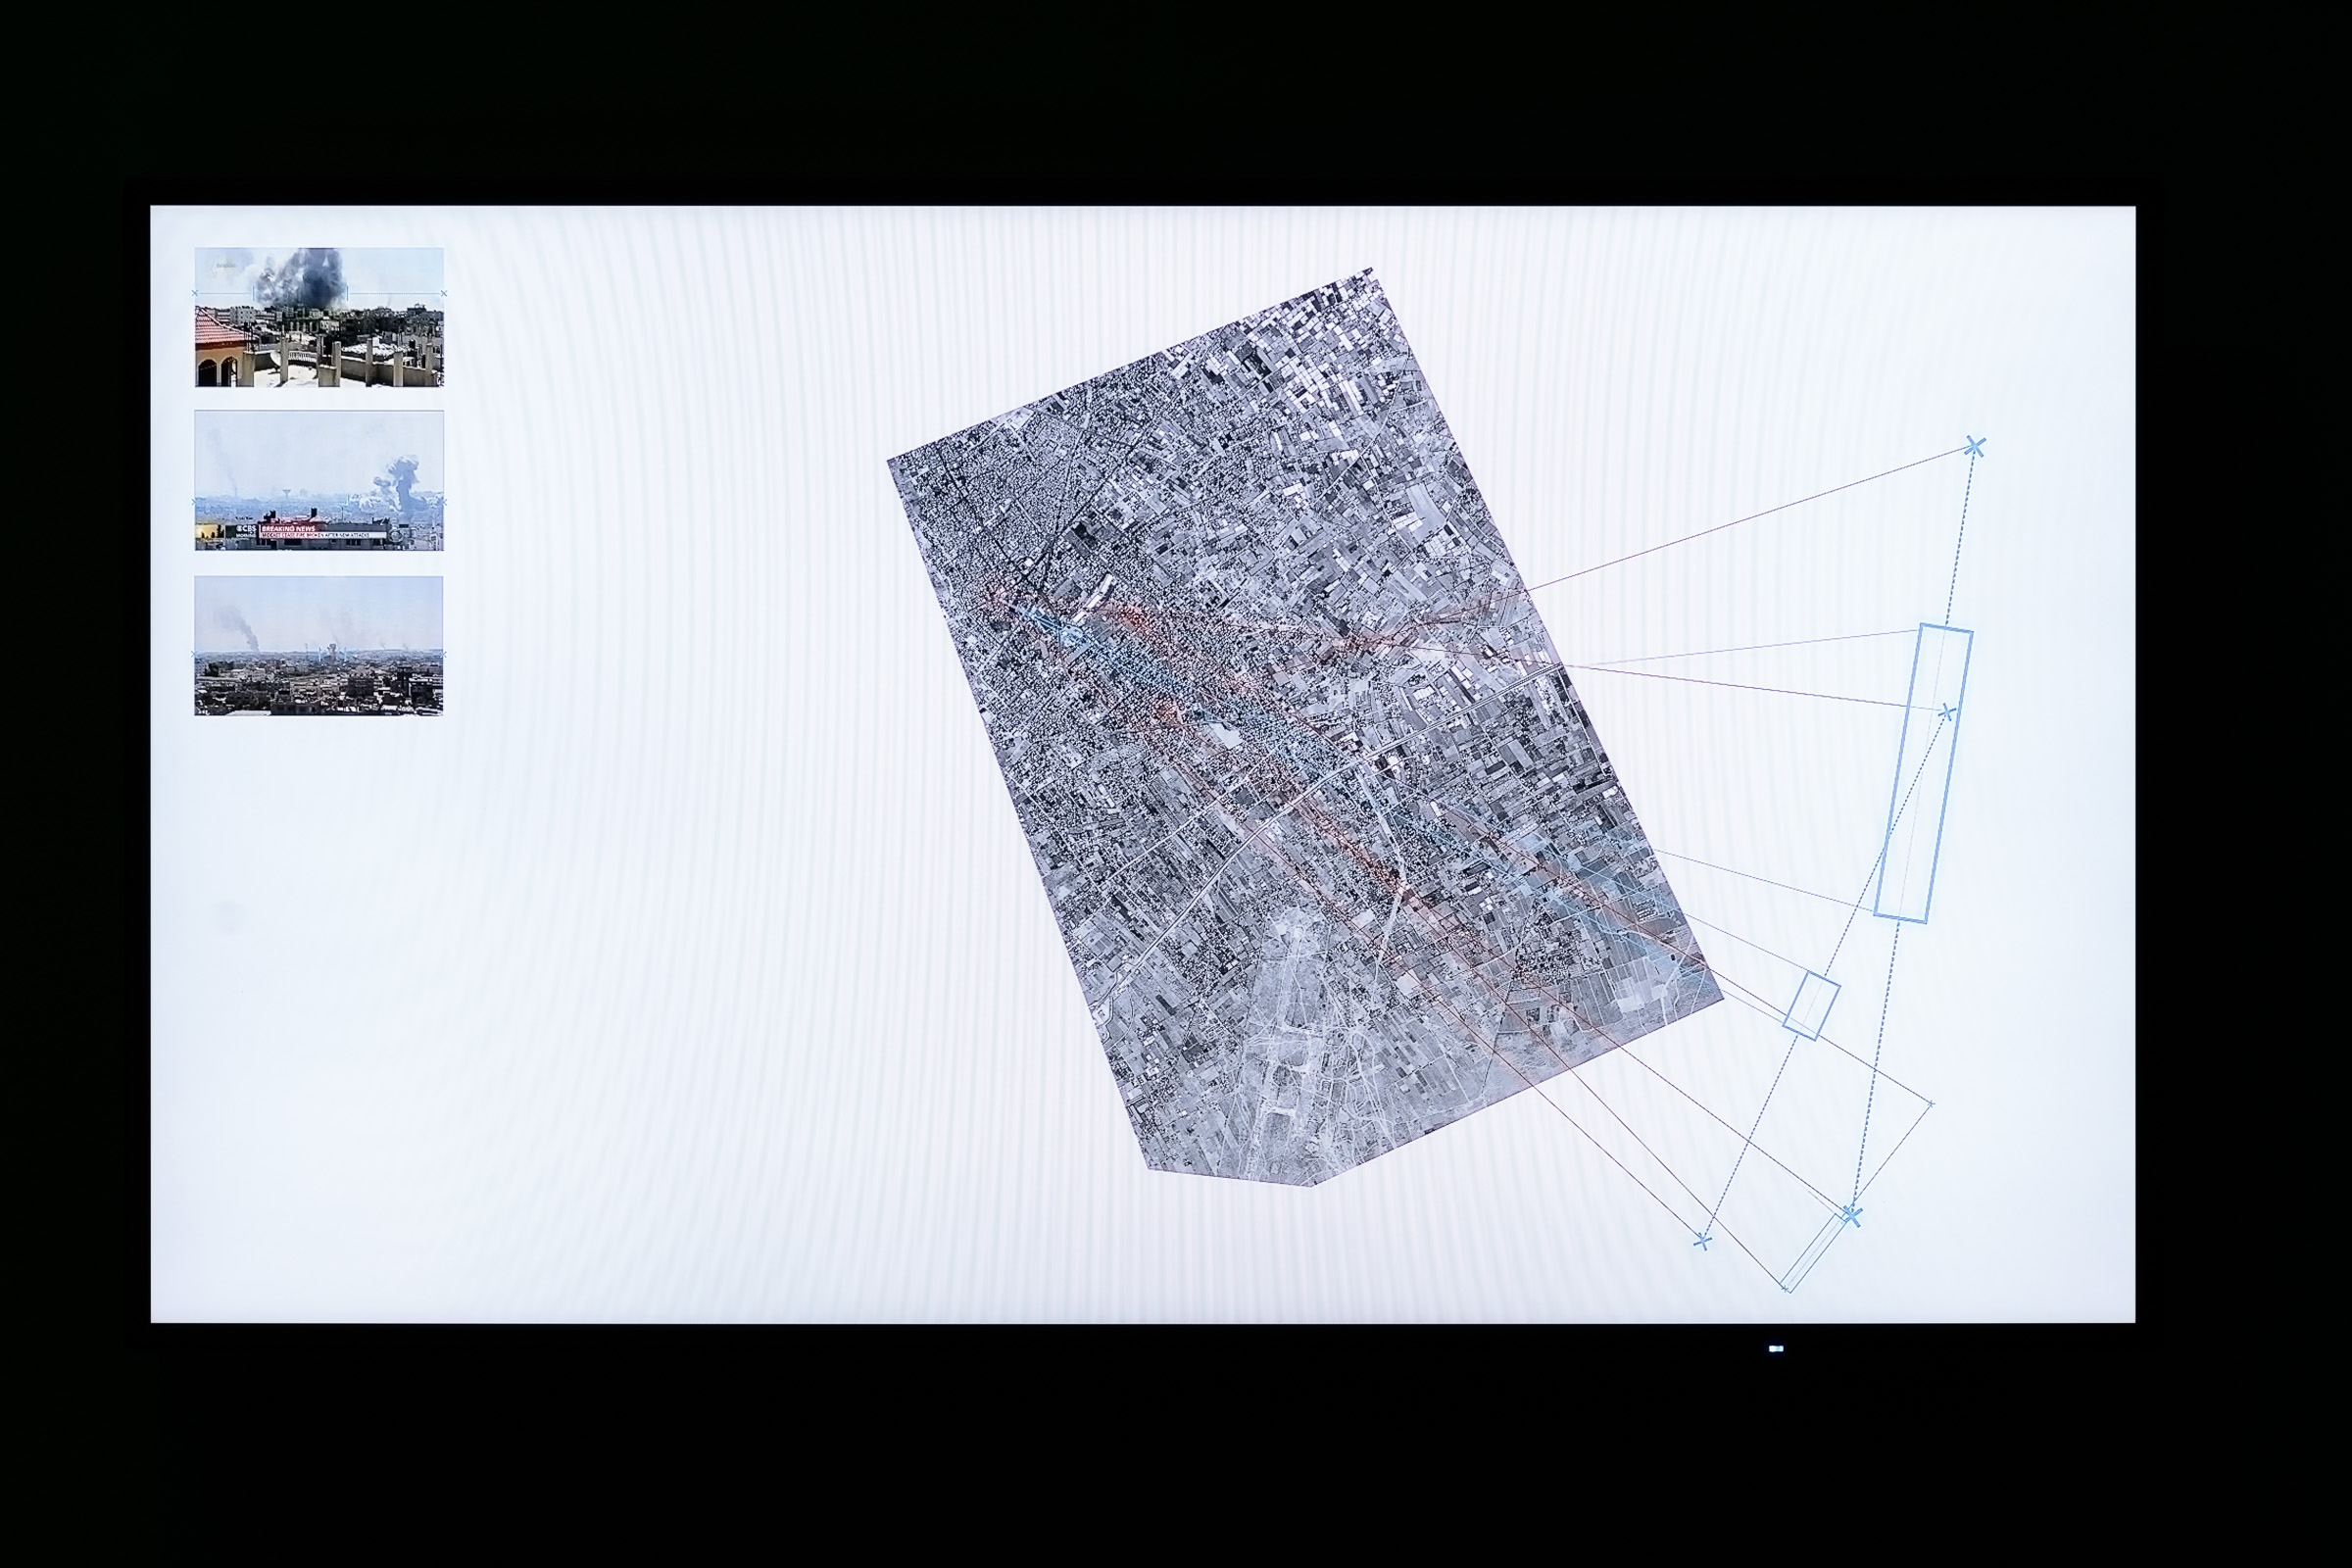Select the tall blue image-plane rectangle
Screen dimensions: 2352x1568
point(1922,773)
